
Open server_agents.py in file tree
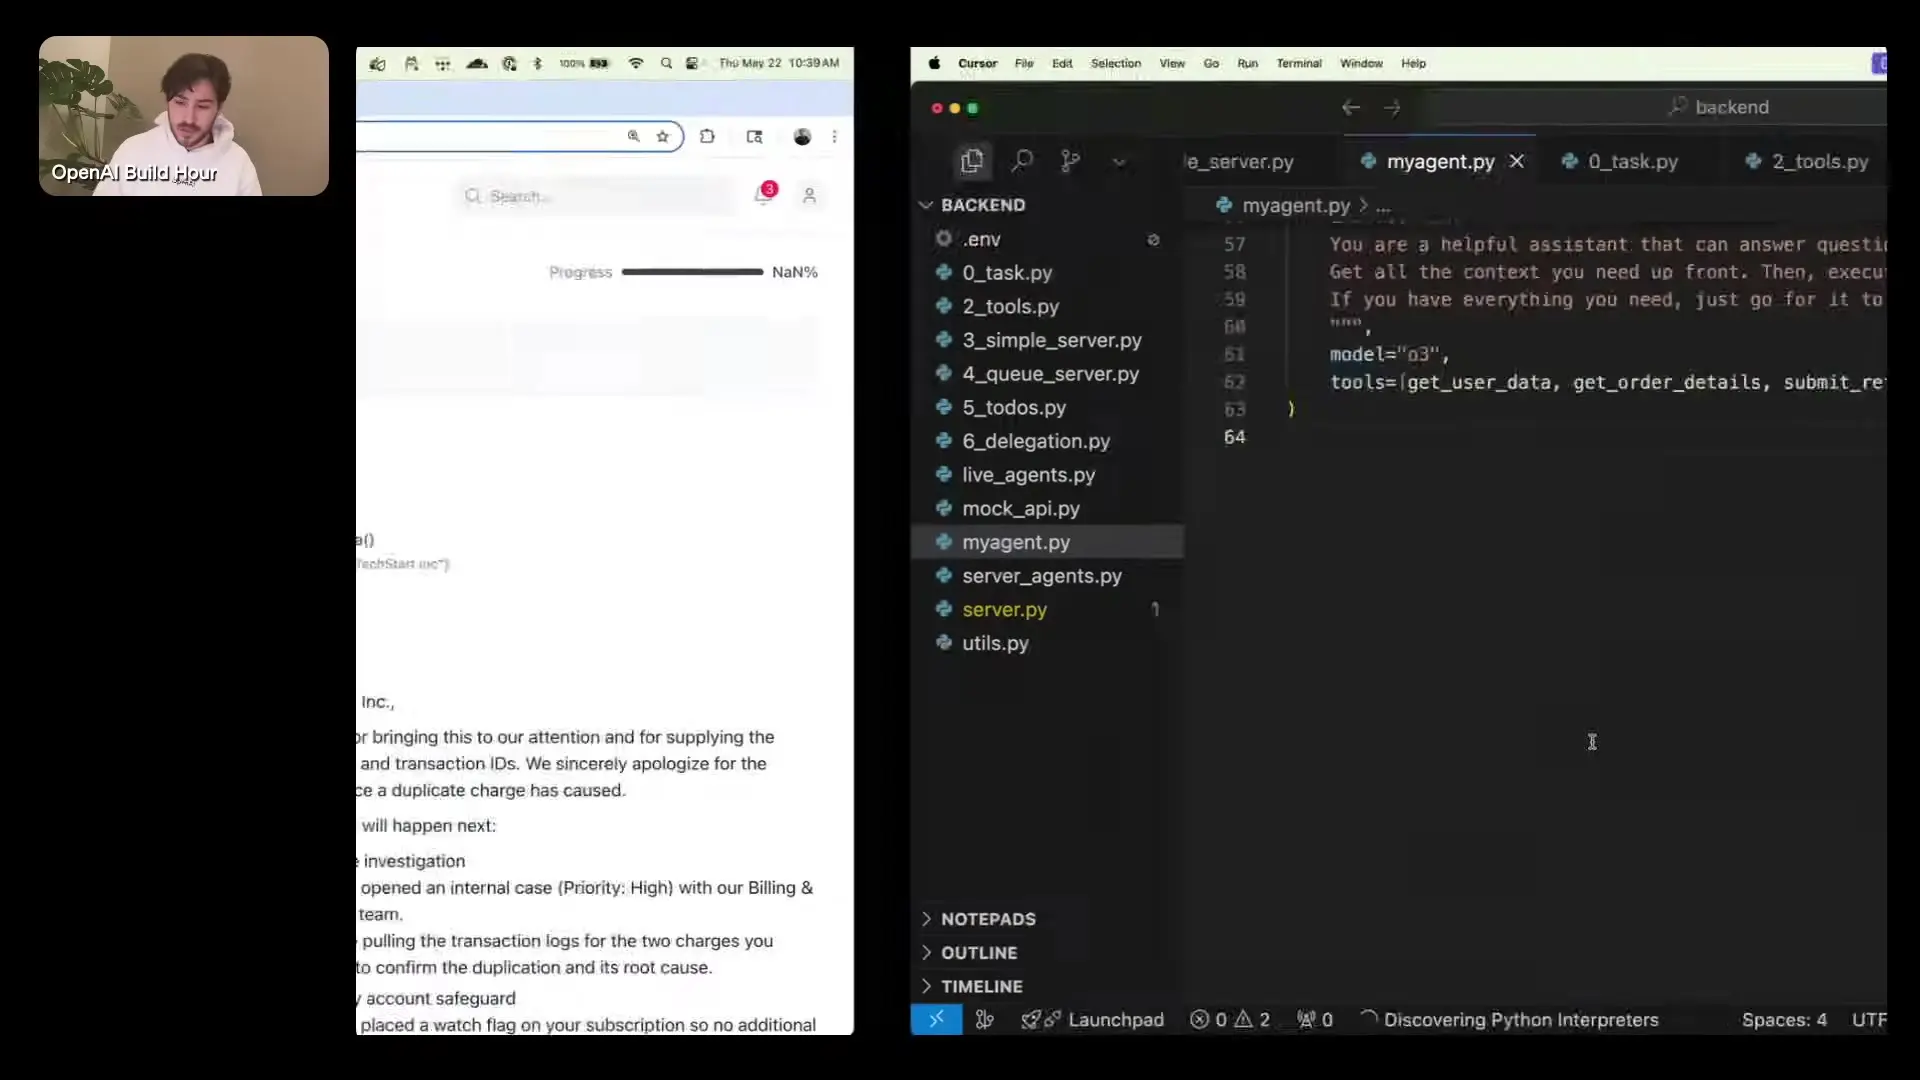click(x=1041, y=576)
